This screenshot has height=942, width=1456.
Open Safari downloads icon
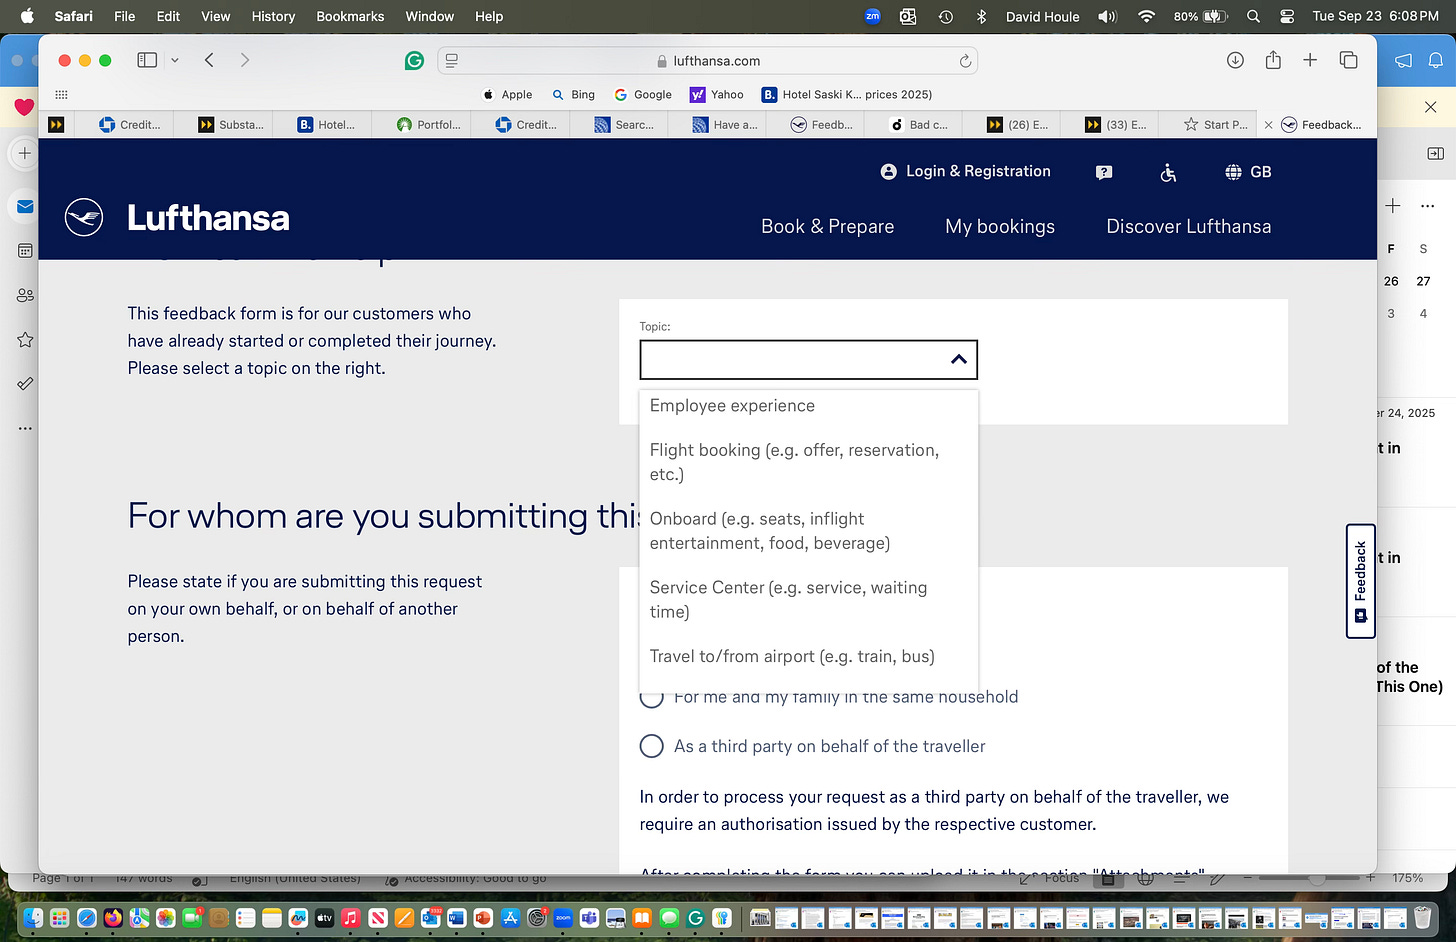pos(1235,60)
